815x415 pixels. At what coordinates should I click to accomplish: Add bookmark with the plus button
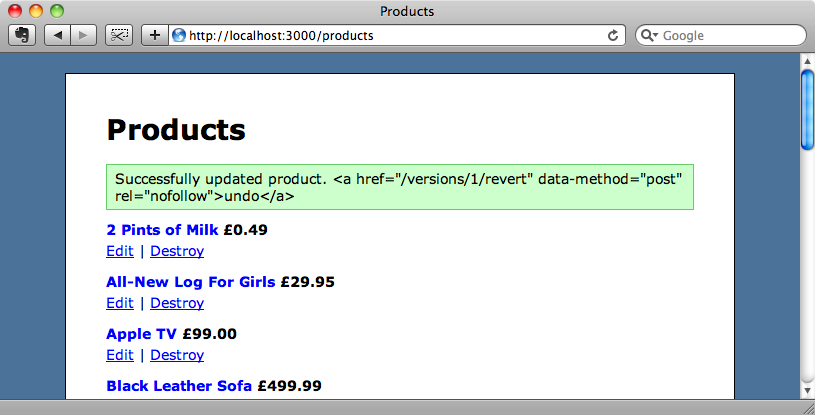pos(154,35)
